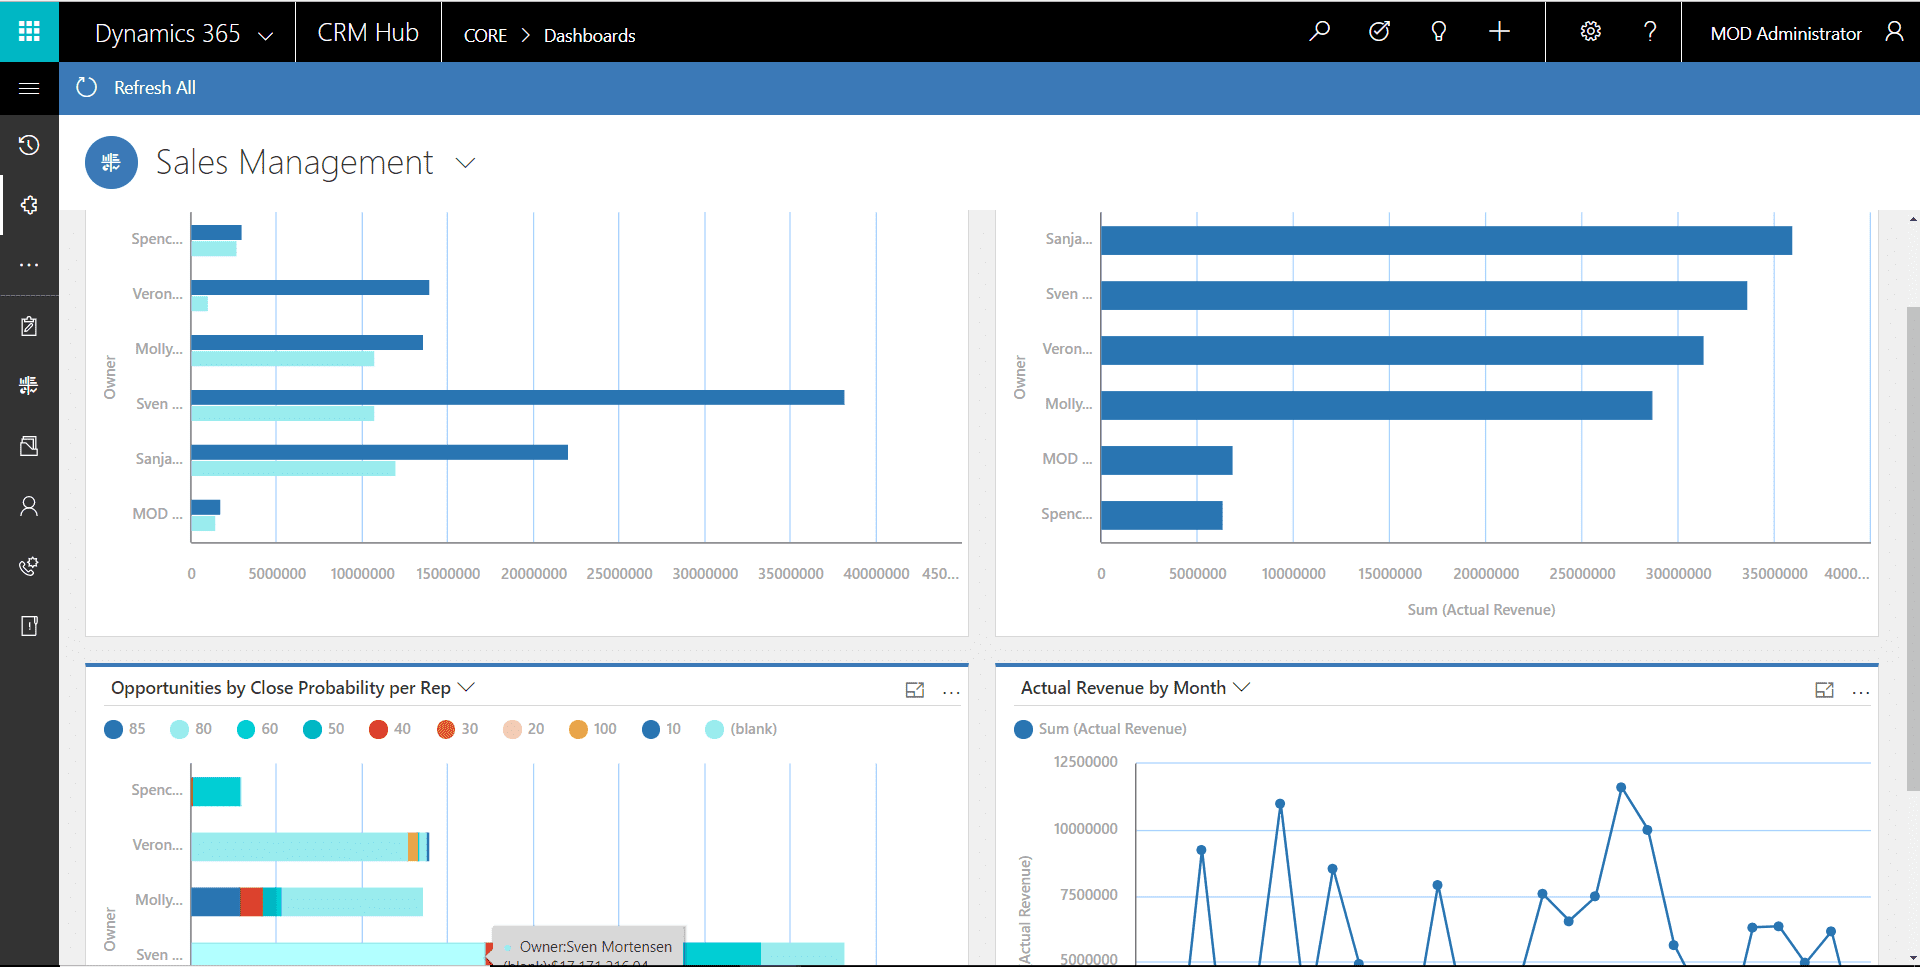The height and width of the screenshot is (967, 1920).
Task: Open the CRM Hub menu
Action: coord(368,31)
